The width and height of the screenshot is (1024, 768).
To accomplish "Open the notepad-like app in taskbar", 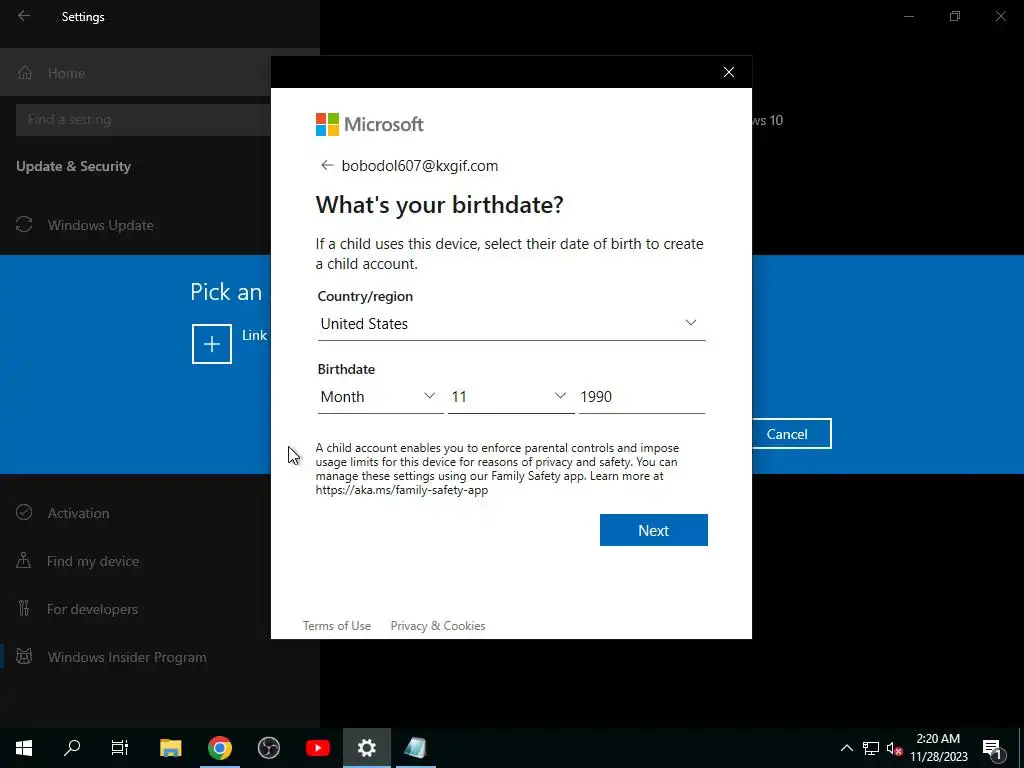I will pyautogui.click(x=415, y=748).
